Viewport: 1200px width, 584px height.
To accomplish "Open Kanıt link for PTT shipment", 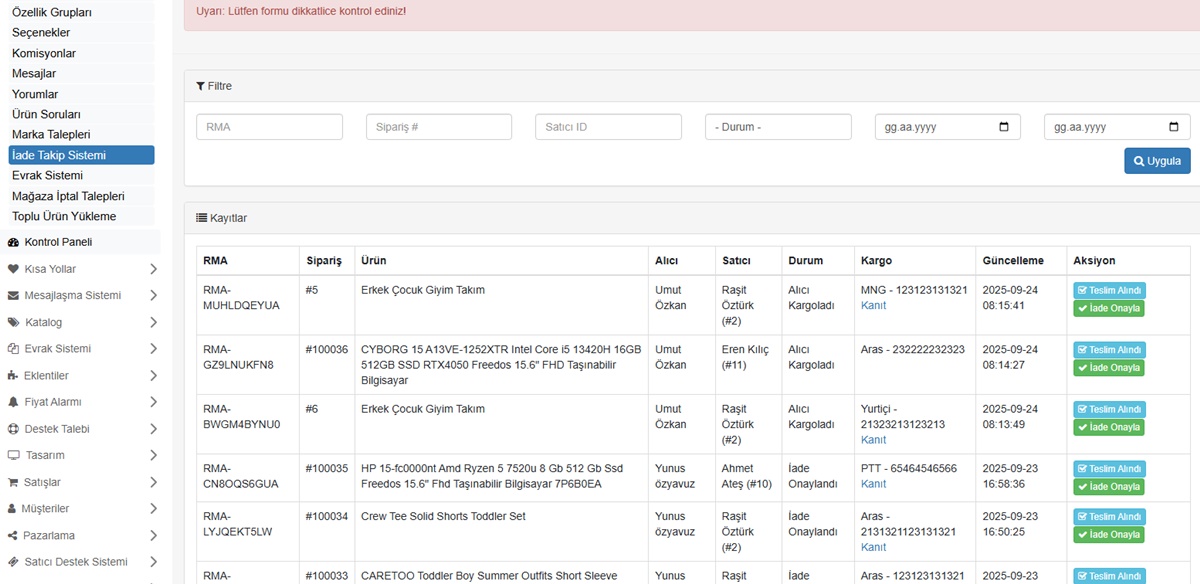I will [873, 484].
